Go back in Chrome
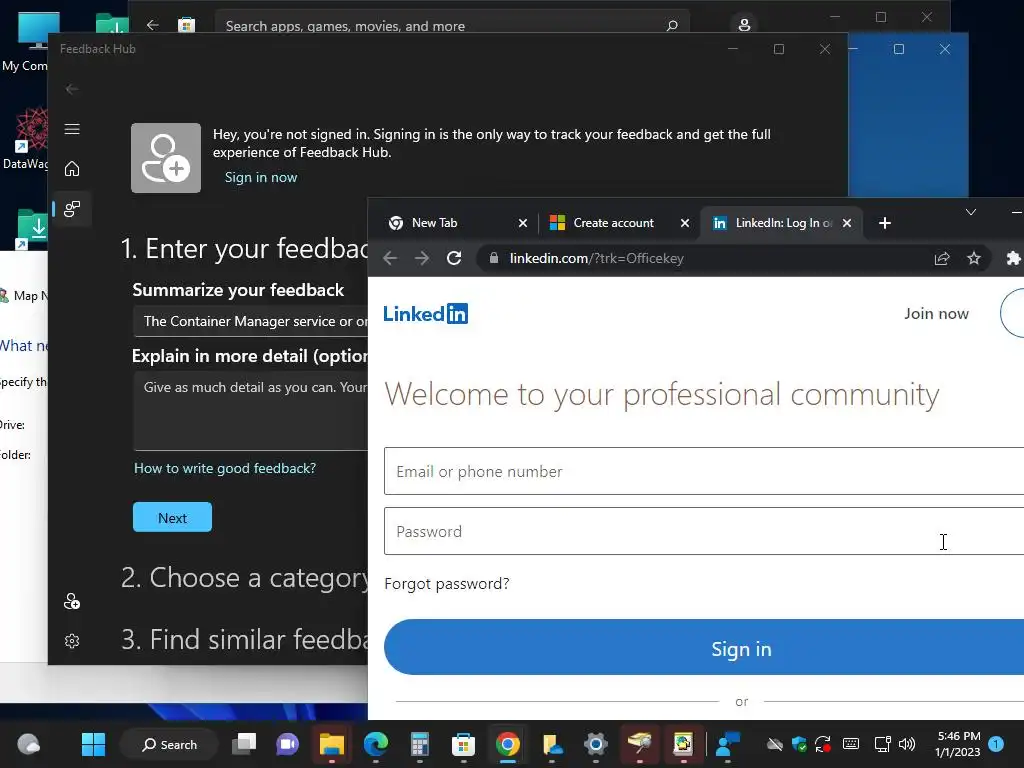 (391, 258)
